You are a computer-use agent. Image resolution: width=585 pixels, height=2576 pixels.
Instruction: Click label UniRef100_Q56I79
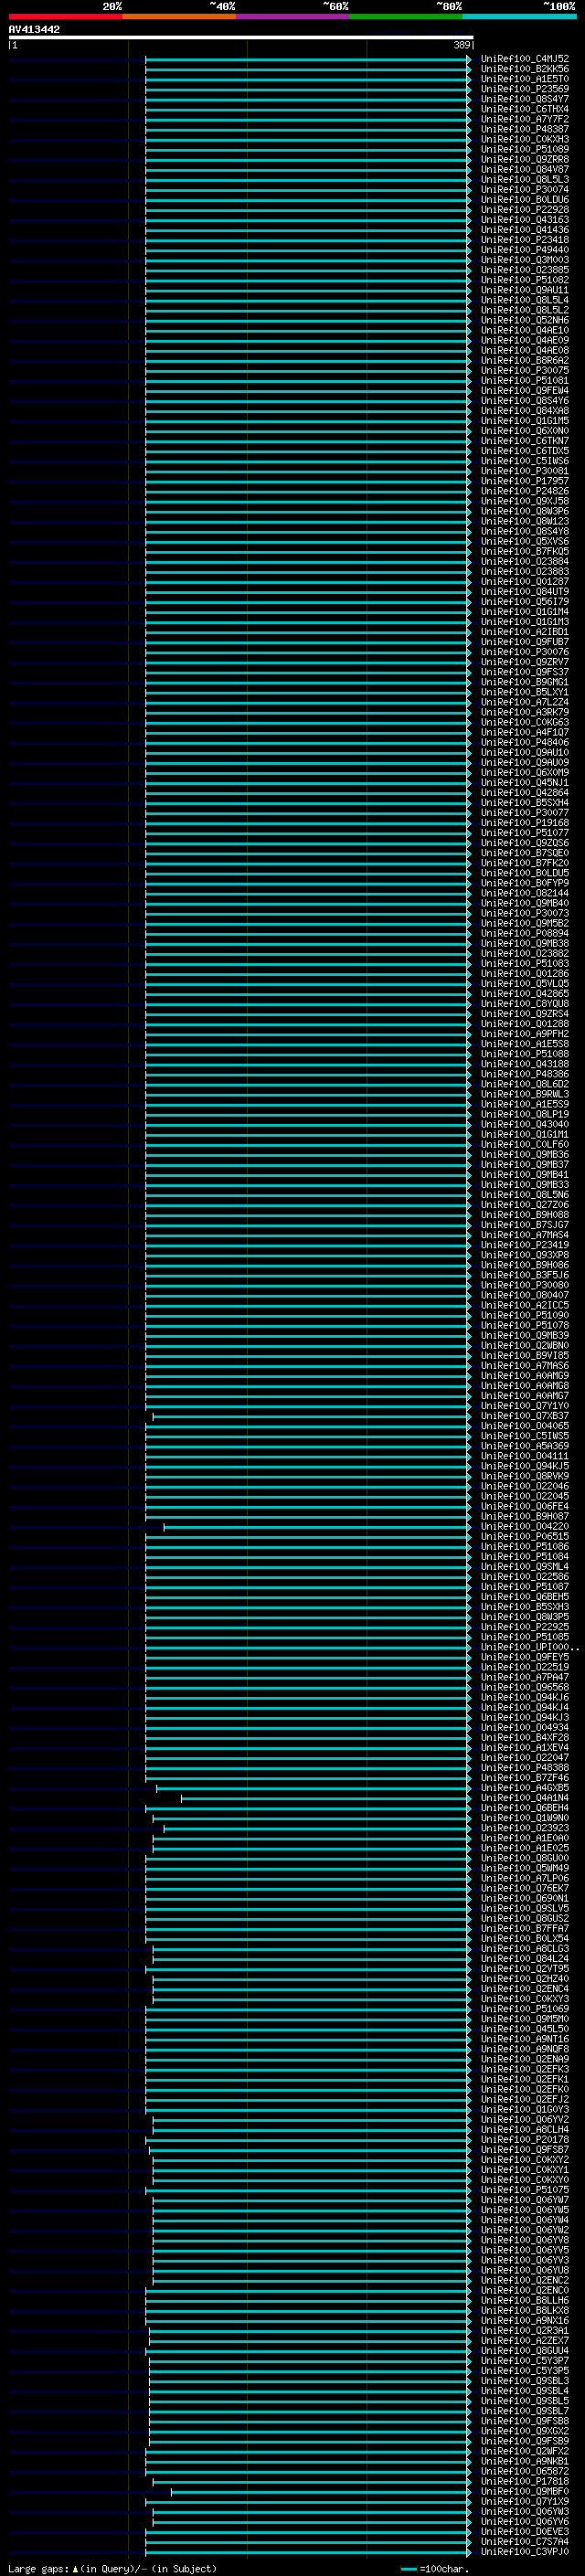(524, 602)
